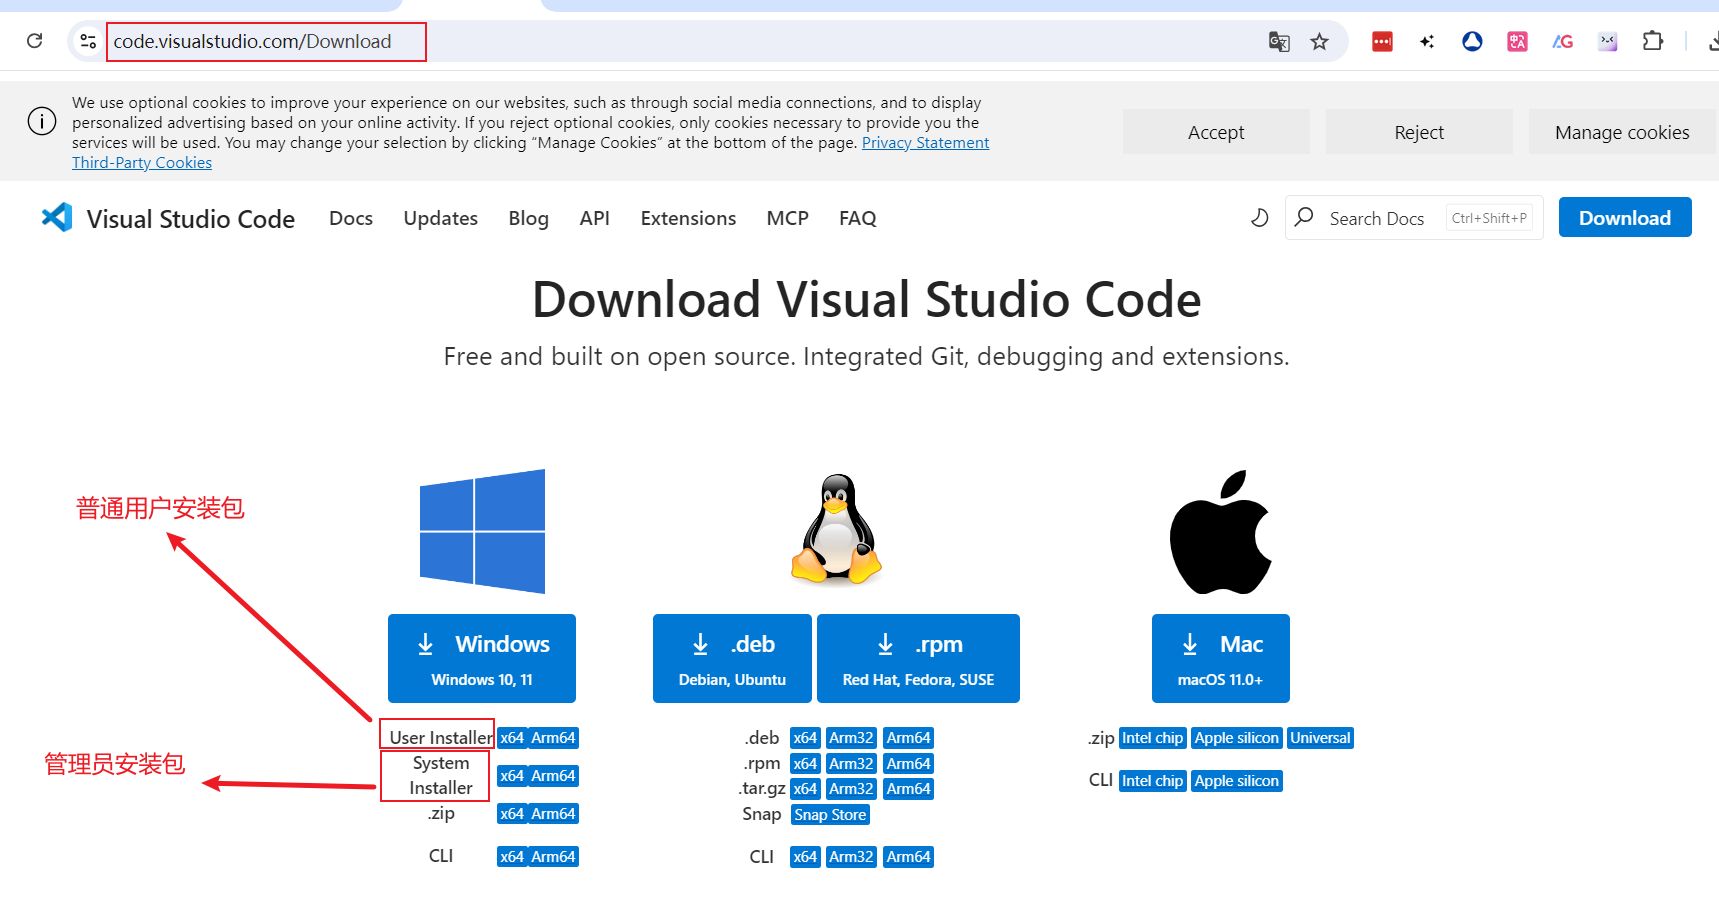The height and width of the screenshot is (920, 1719).
Task: Reject the optional cookies
Action: coord(1418,132)
